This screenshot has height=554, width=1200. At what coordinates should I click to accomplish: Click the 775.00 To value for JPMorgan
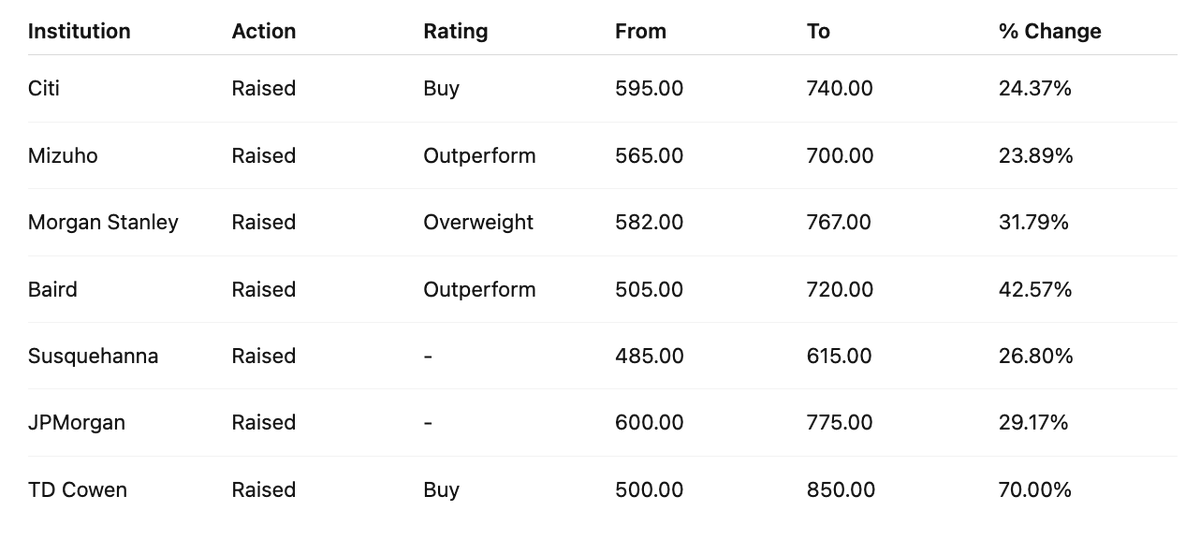(840, 423)
